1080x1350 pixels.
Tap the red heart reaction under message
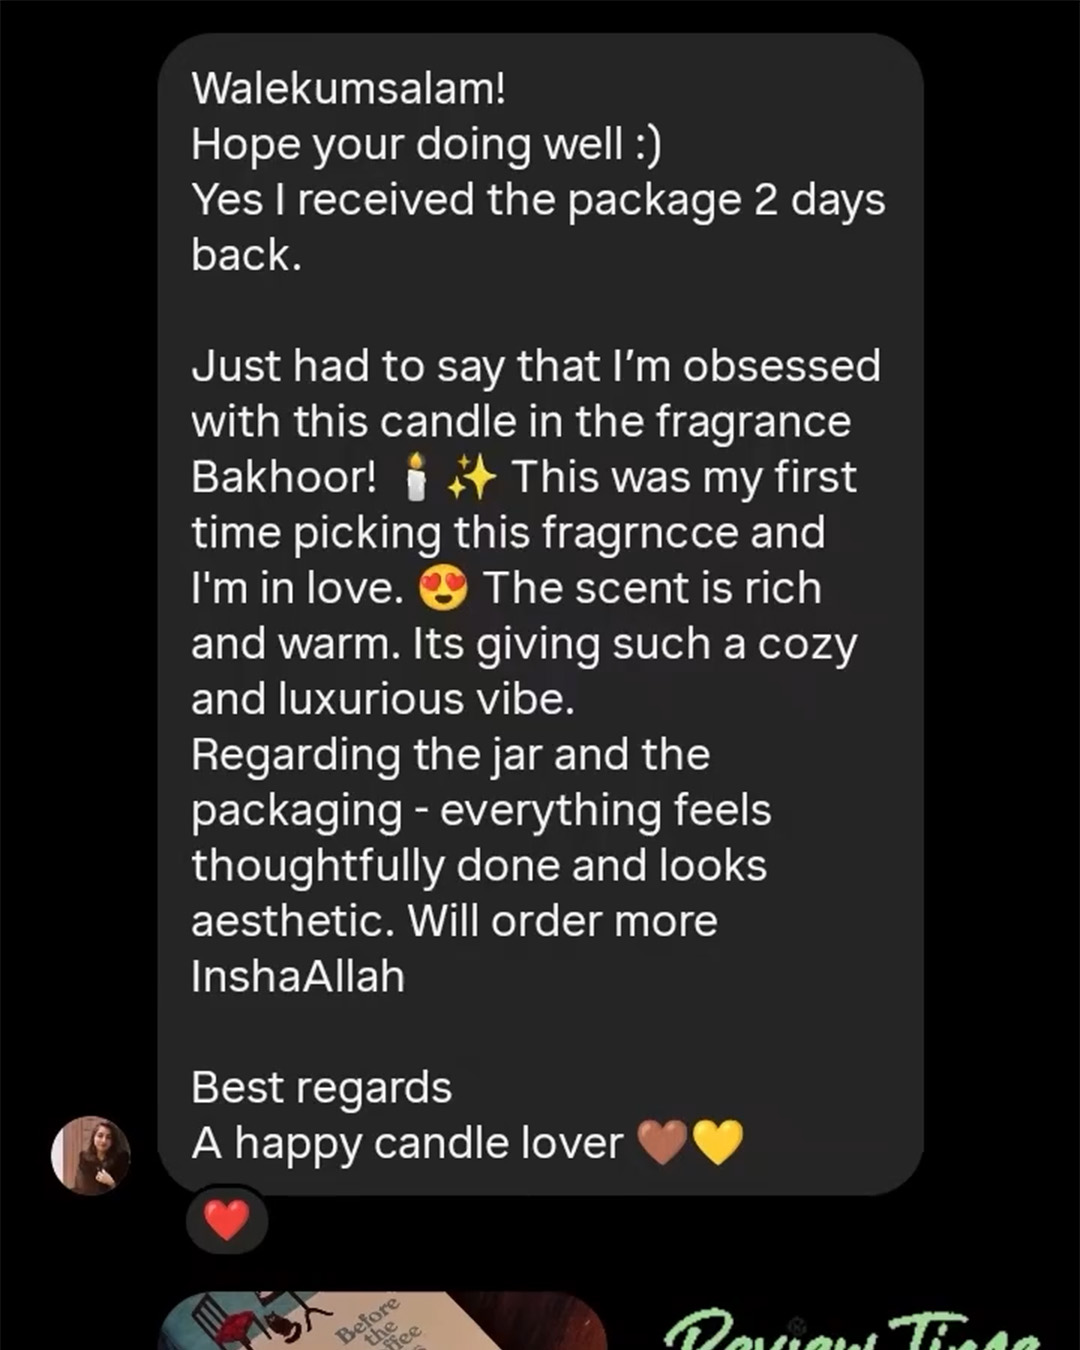(227, 1220)
